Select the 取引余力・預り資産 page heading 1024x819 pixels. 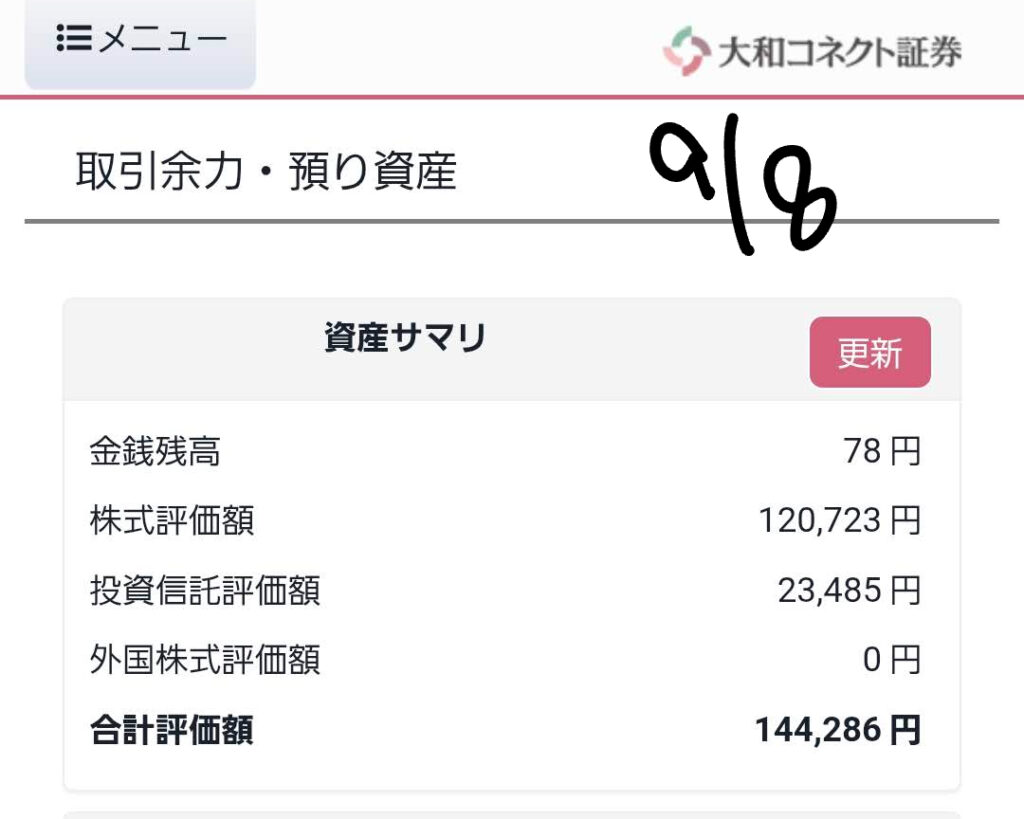(266, 172)
